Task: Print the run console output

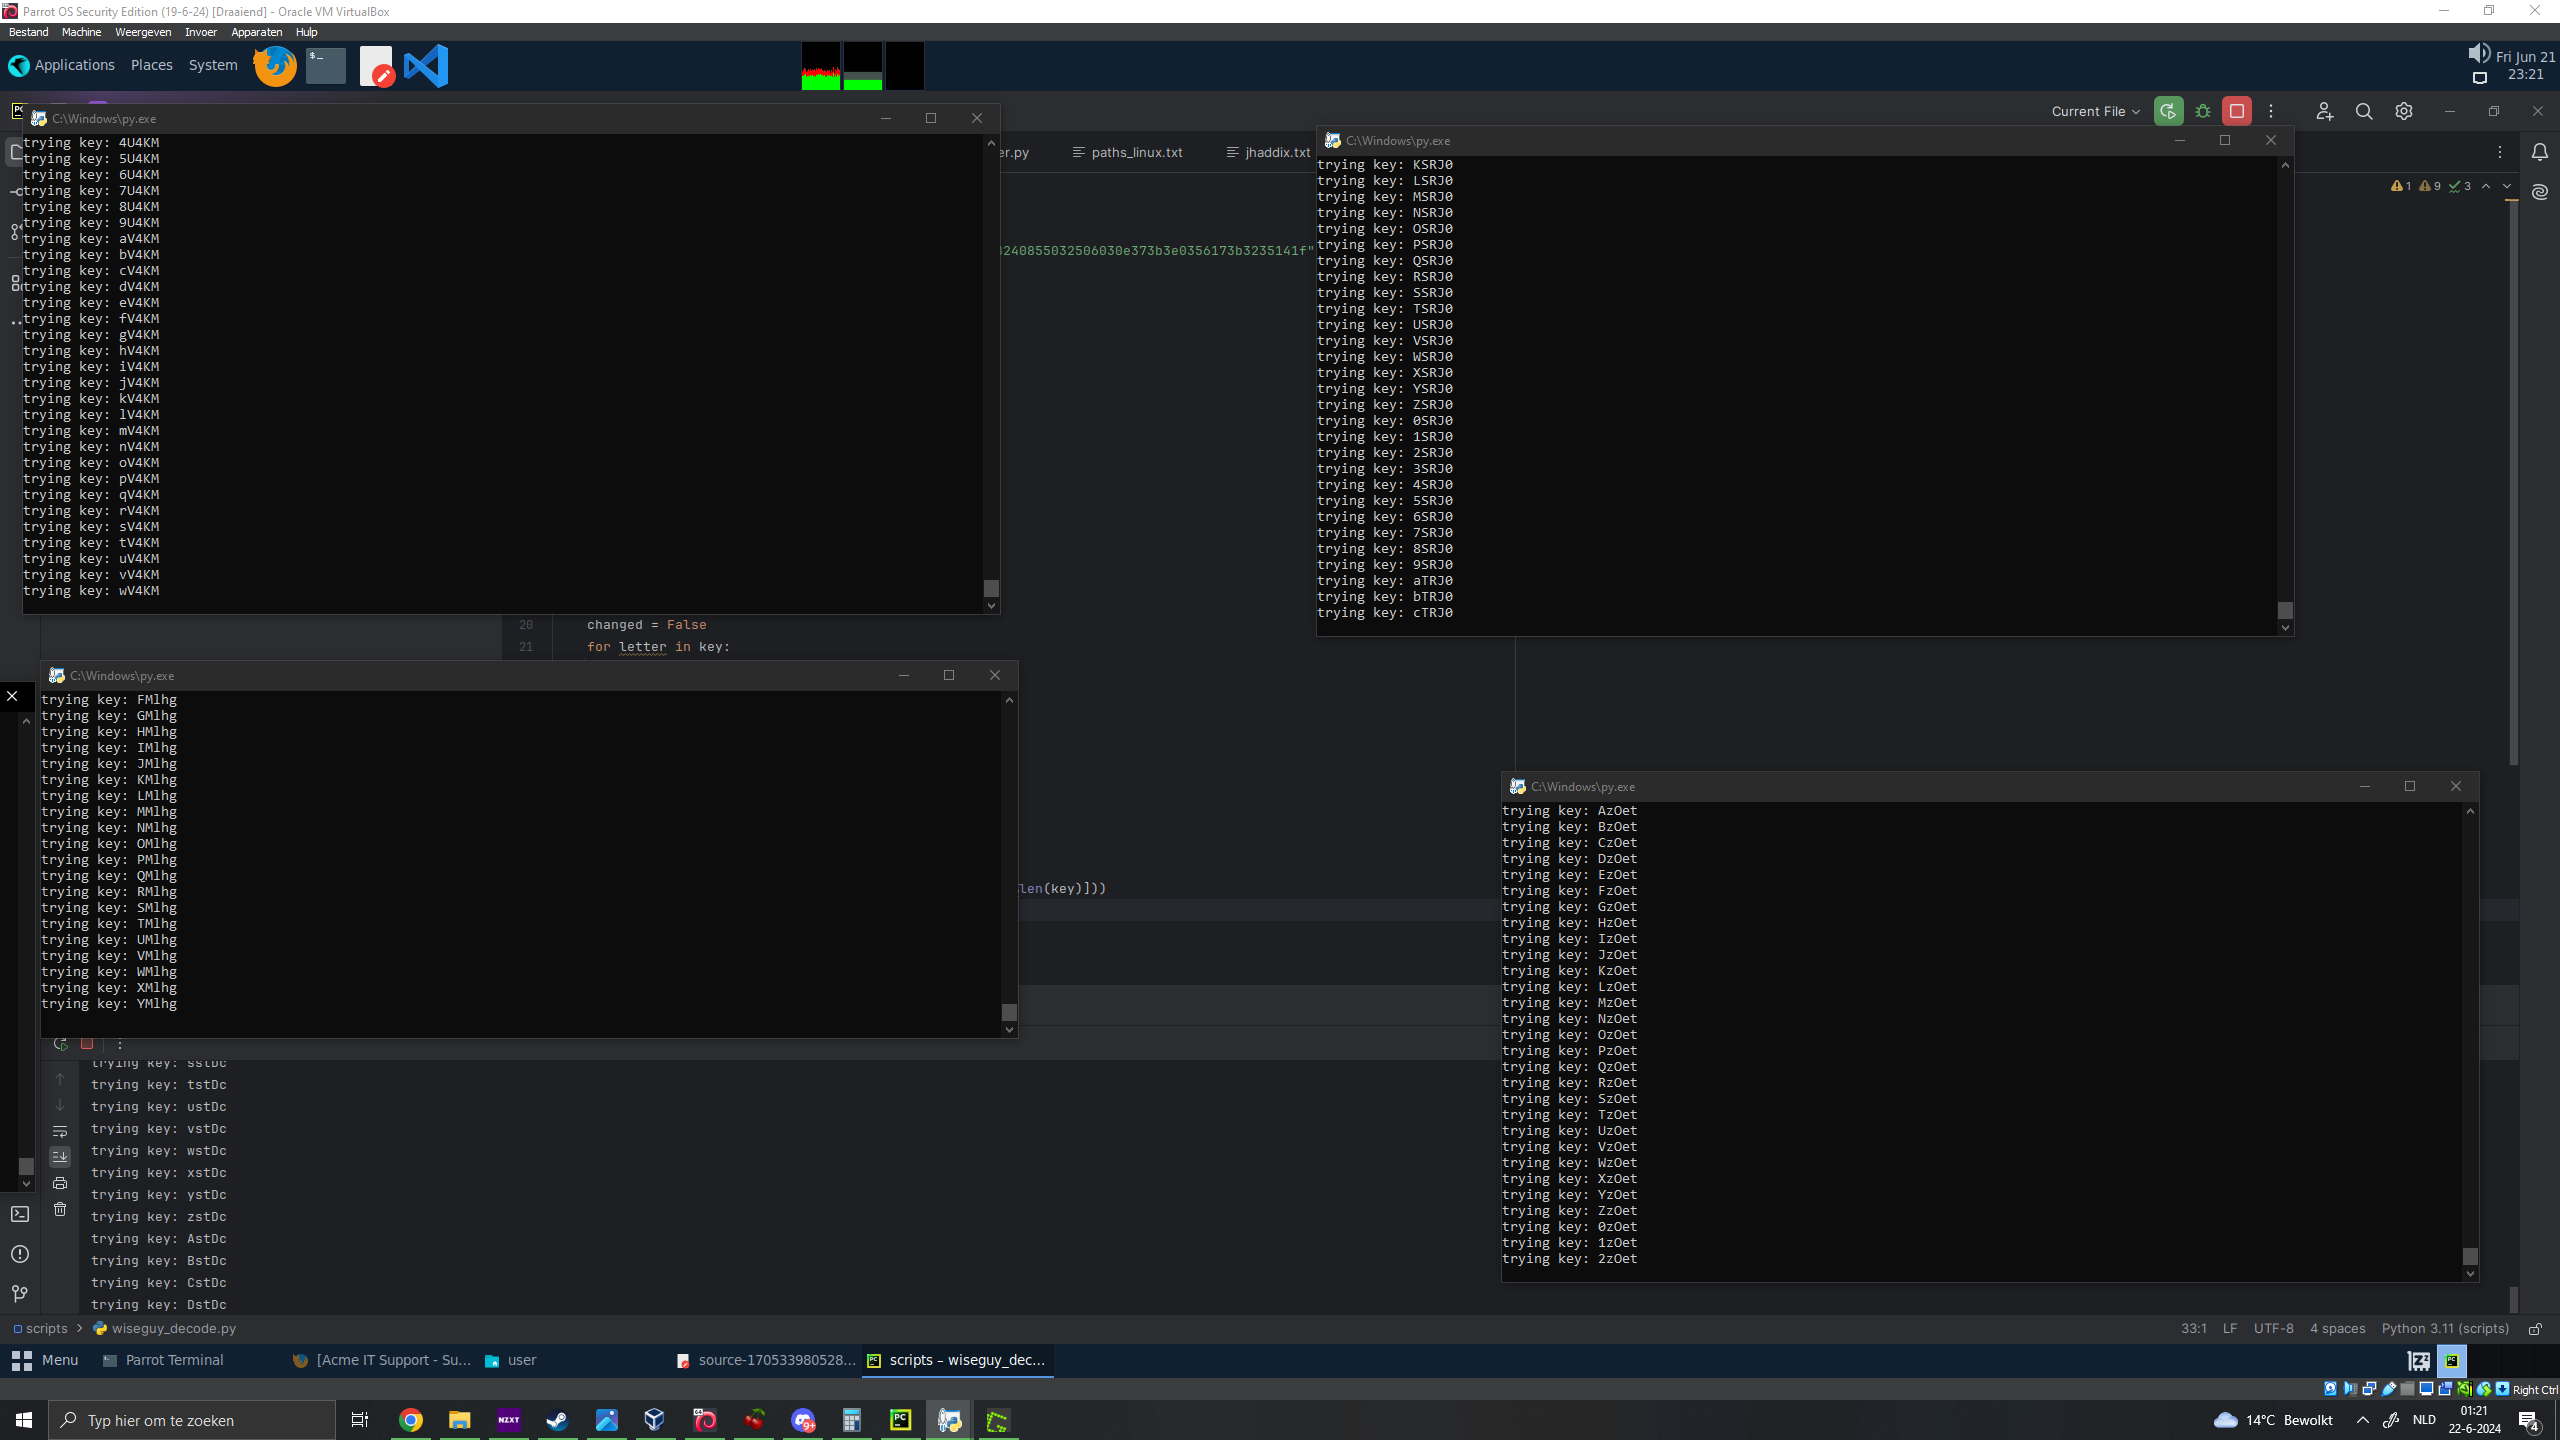Action: pyautogui.click(x=60, y=1183)
